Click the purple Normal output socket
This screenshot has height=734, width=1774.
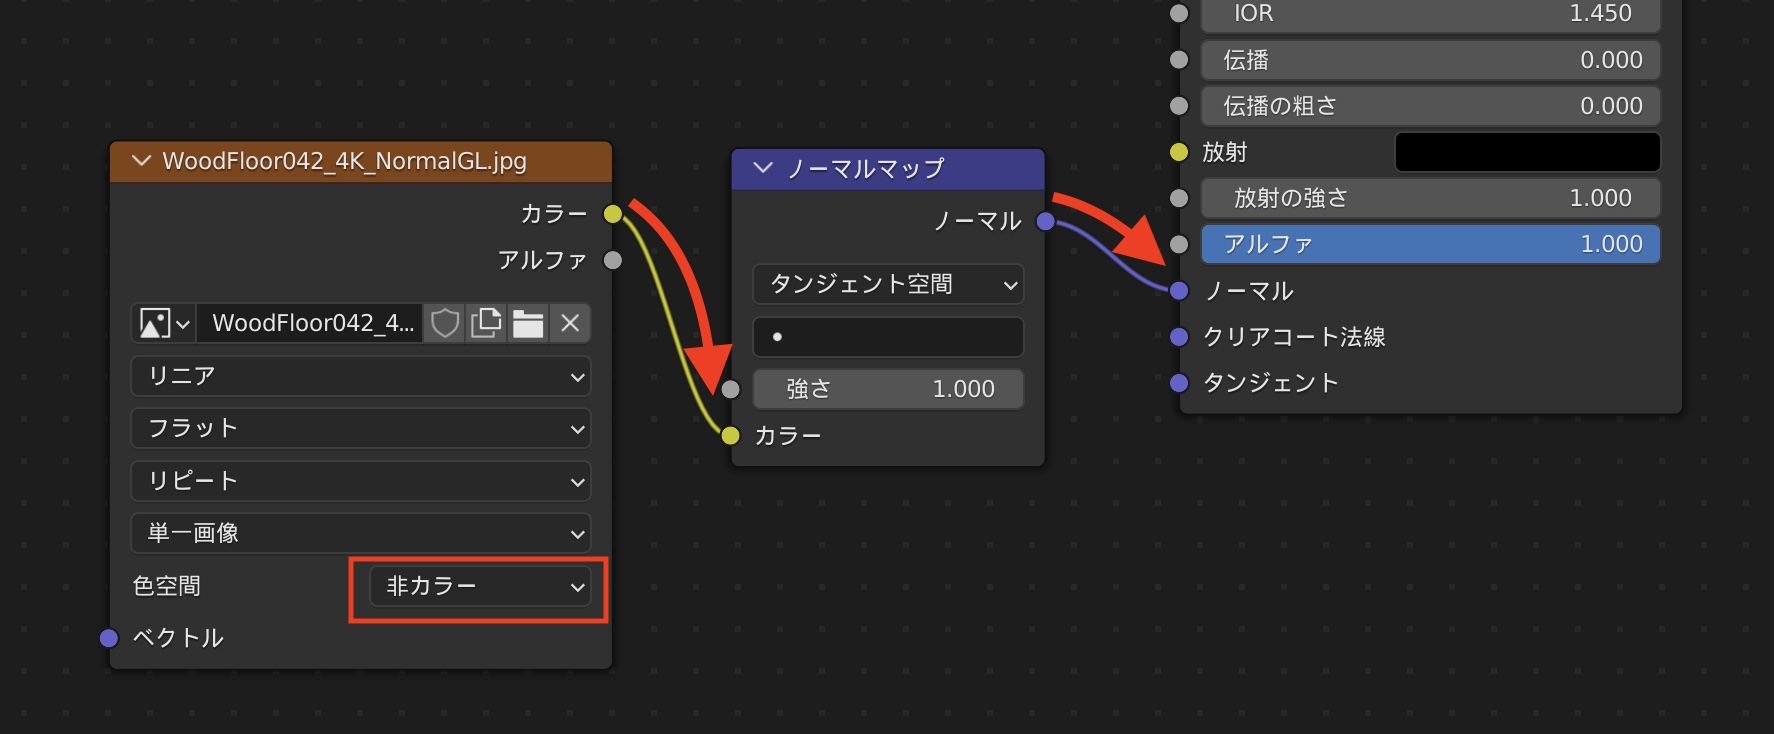pyautogui.click(x=1045, y=221)
